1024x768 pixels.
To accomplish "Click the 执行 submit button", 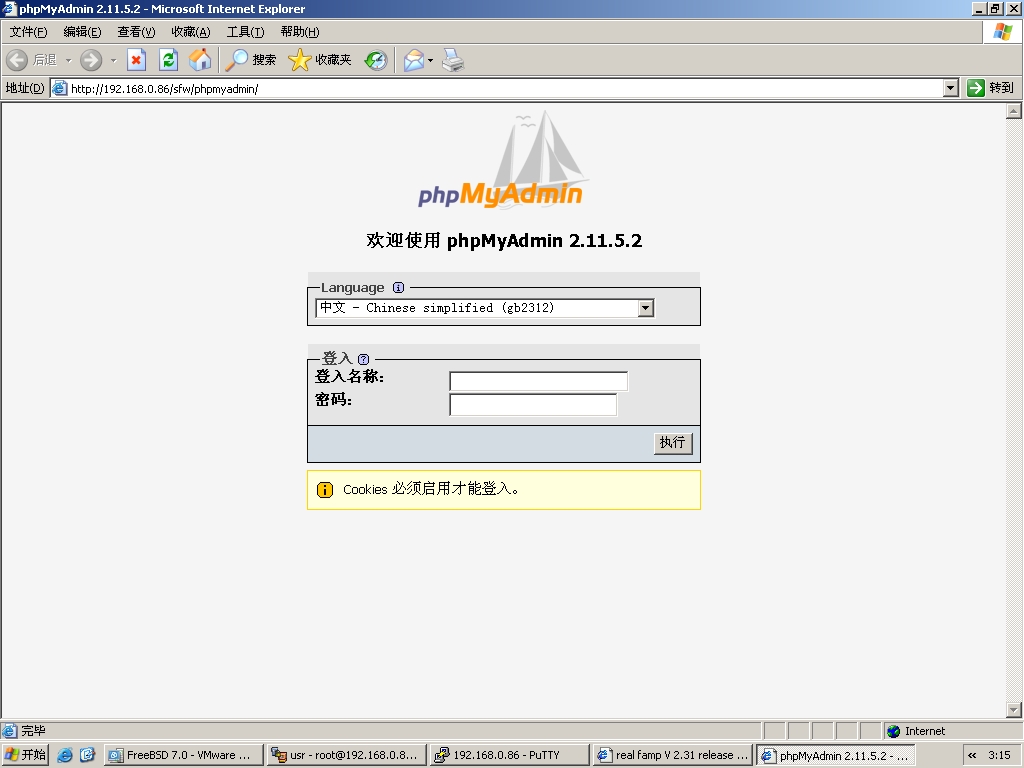I will coord(673,443).
